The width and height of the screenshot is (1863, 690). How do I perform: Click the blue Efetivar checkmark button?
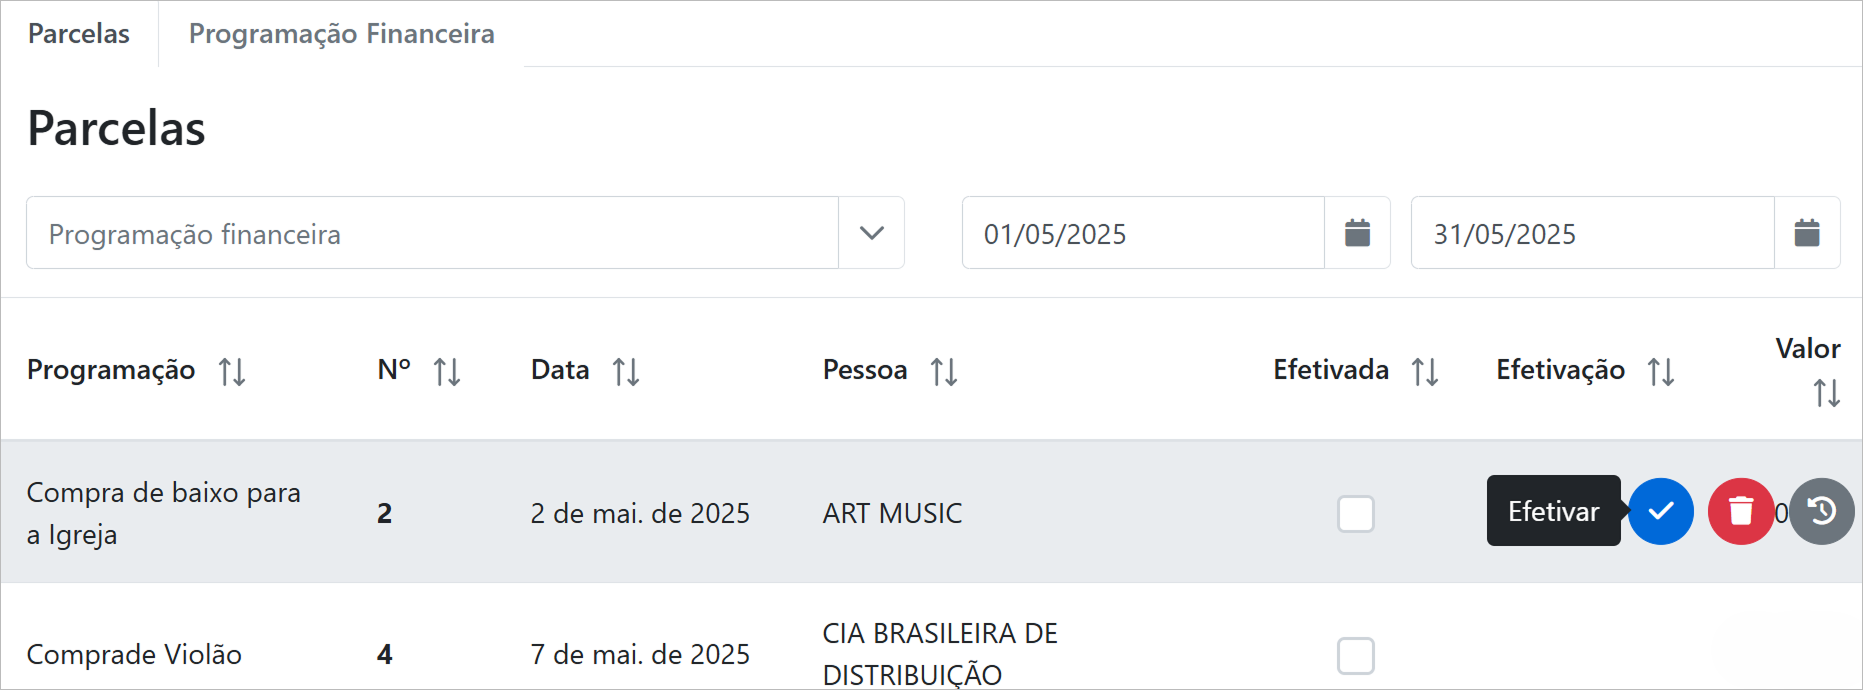pyautogui.click(x=1660, y=511)
